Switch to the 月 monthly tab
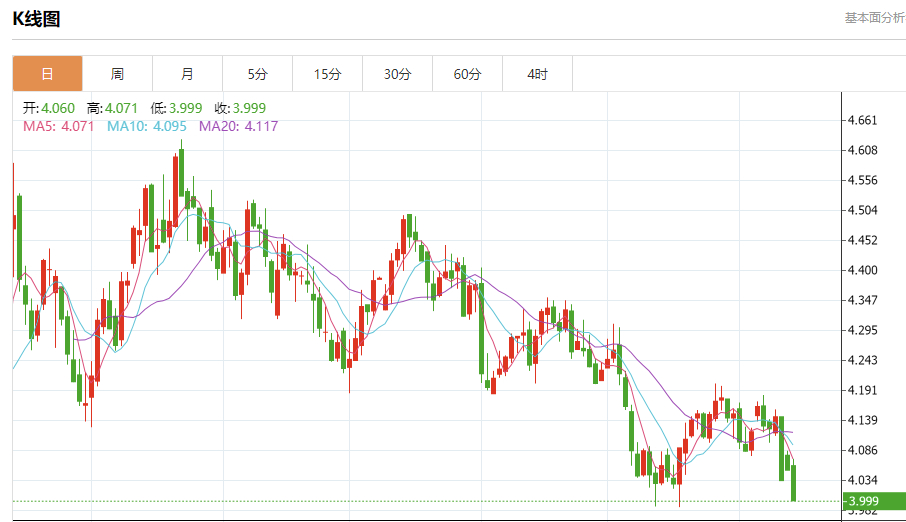The height and width of the screenshot is (522, 906). click(187, 74)
